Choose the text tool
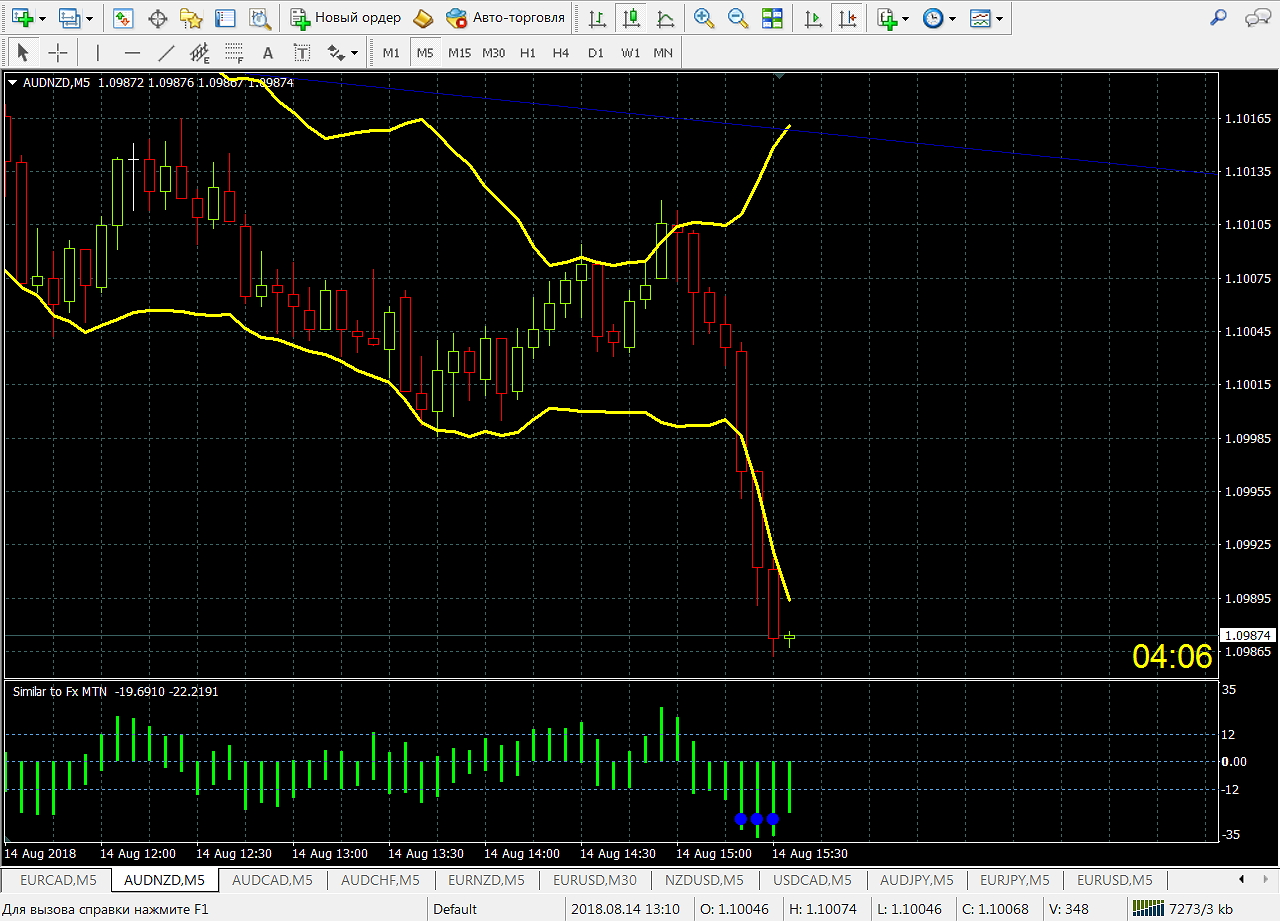 tap(267, 53)
